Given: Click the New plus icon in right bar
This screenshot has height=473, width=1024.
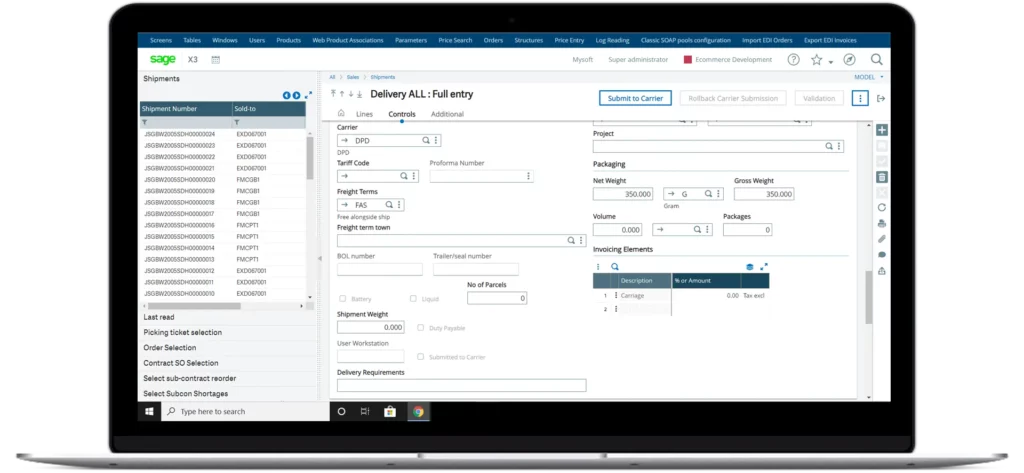Looking at the screenshot, I should 882,130.
